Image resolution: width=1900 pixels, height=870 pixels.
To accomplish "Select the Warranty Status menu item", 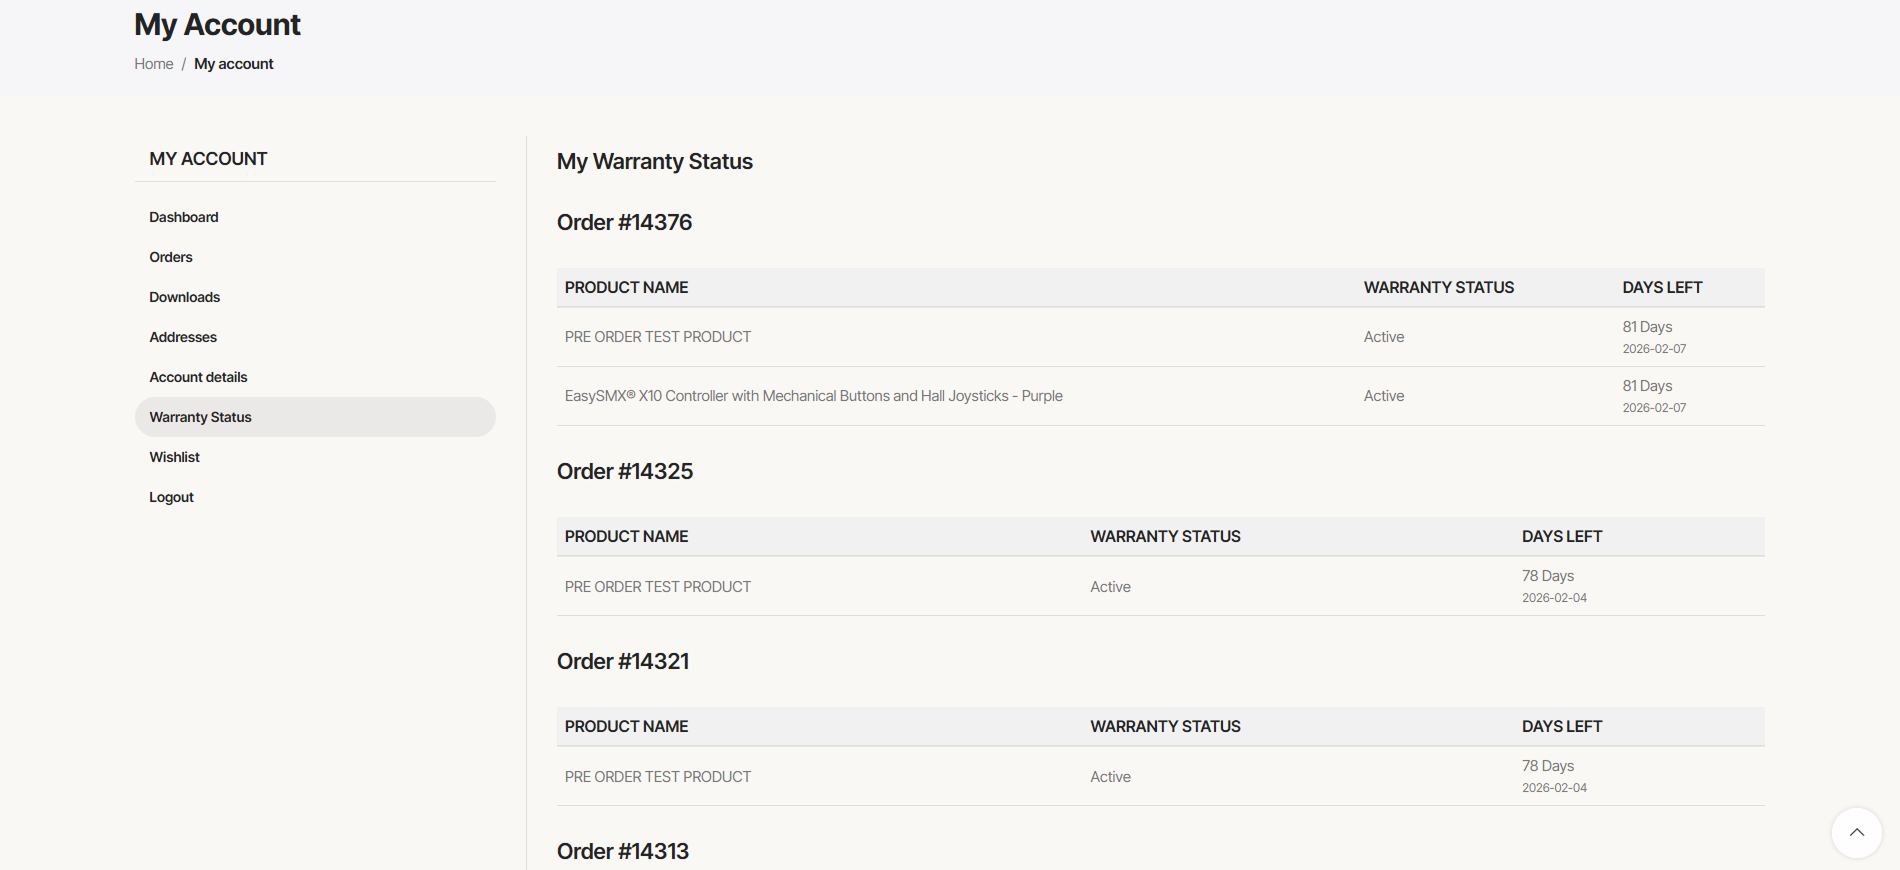I will (x=200, y=417).
